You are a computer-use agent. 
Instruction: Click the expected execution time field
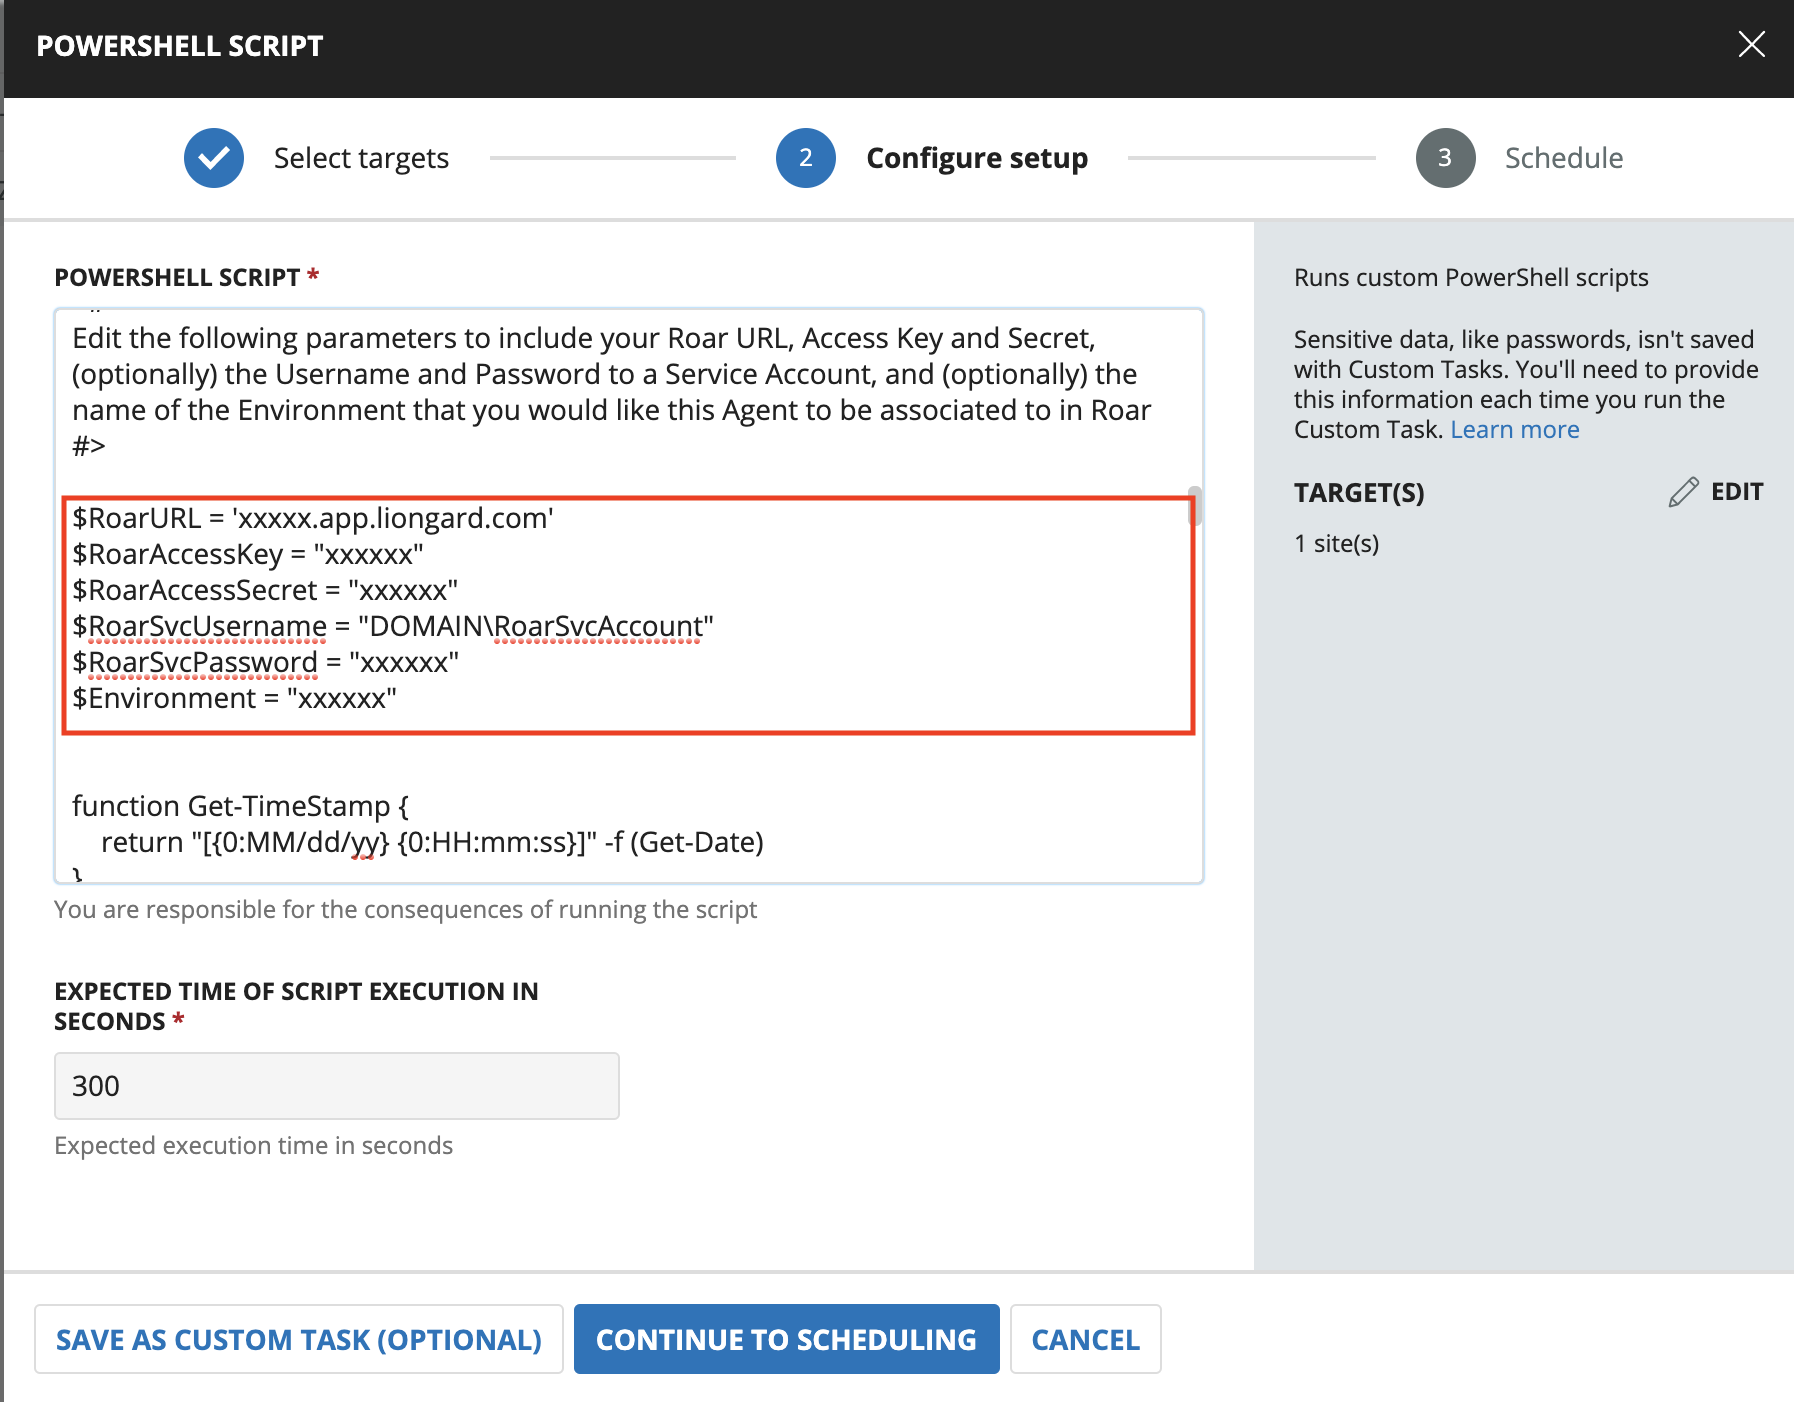(x=337, y=1086)
